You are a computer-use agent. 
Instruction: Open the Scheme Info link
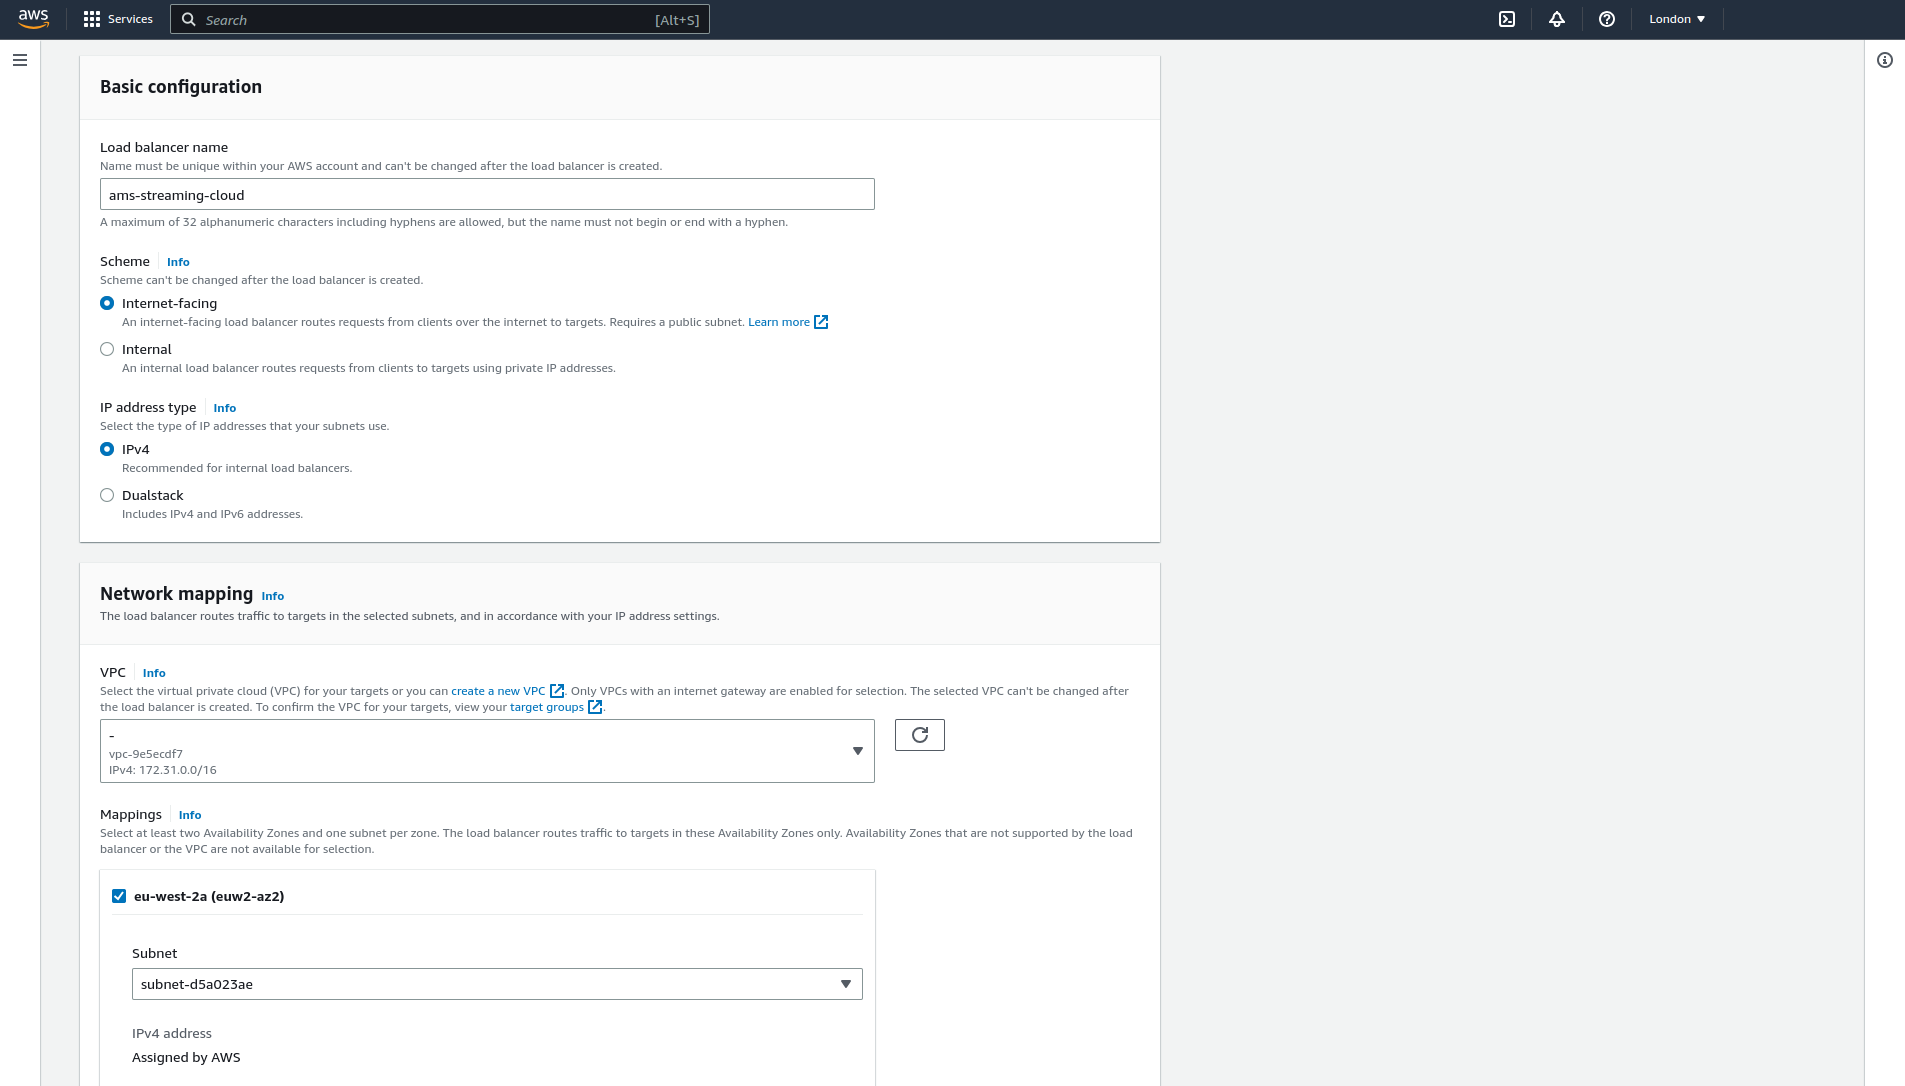(x=178, y=262)
